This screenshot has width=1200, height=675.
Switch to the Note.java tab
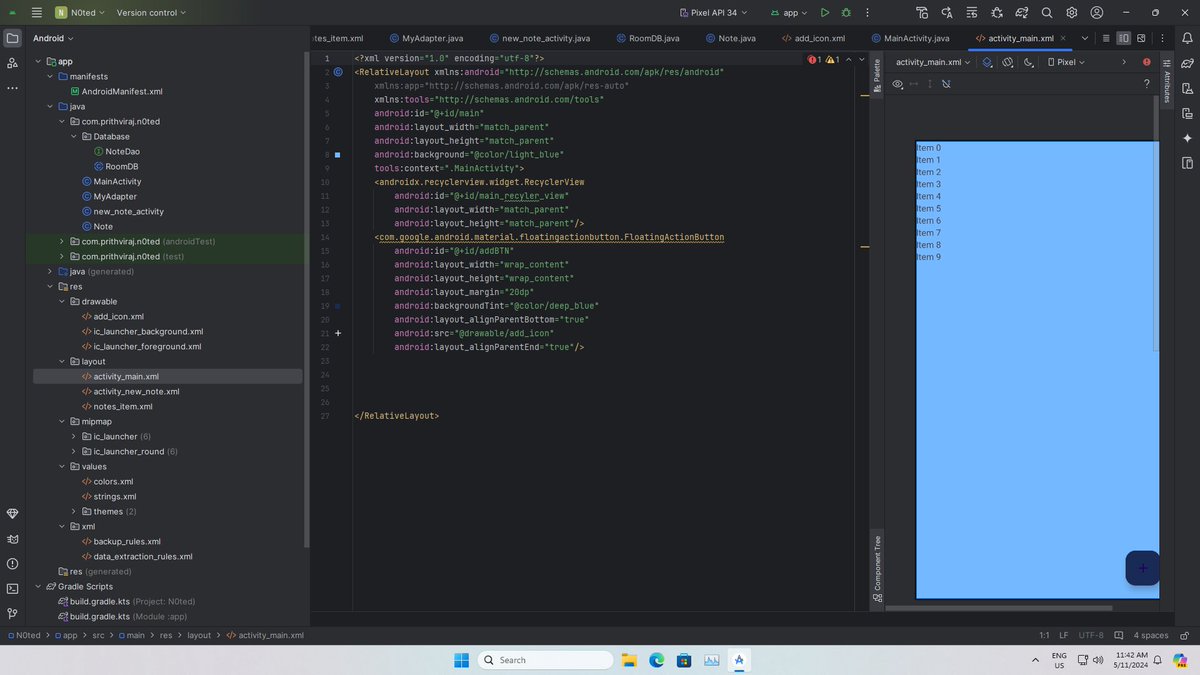[x=729, y=38]
